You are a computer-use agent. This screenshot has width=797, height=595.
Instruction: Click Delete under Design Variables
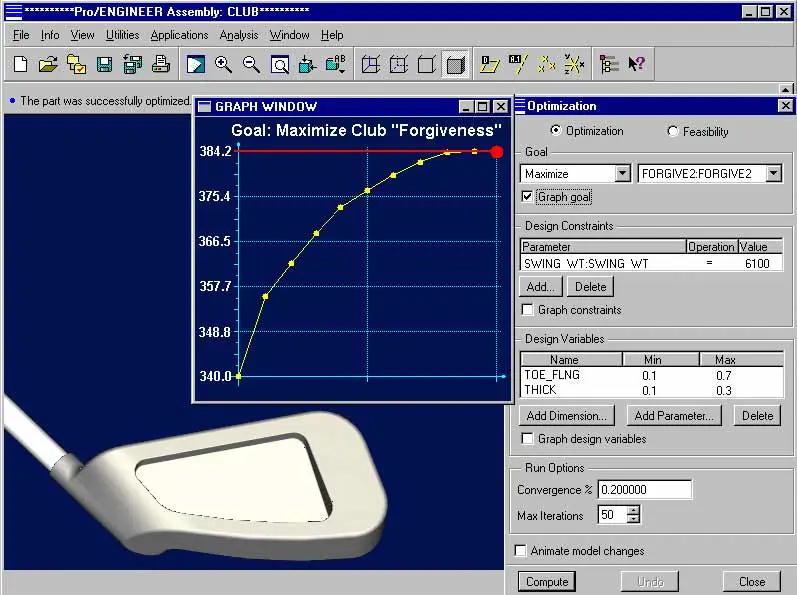tap(757, 416)
